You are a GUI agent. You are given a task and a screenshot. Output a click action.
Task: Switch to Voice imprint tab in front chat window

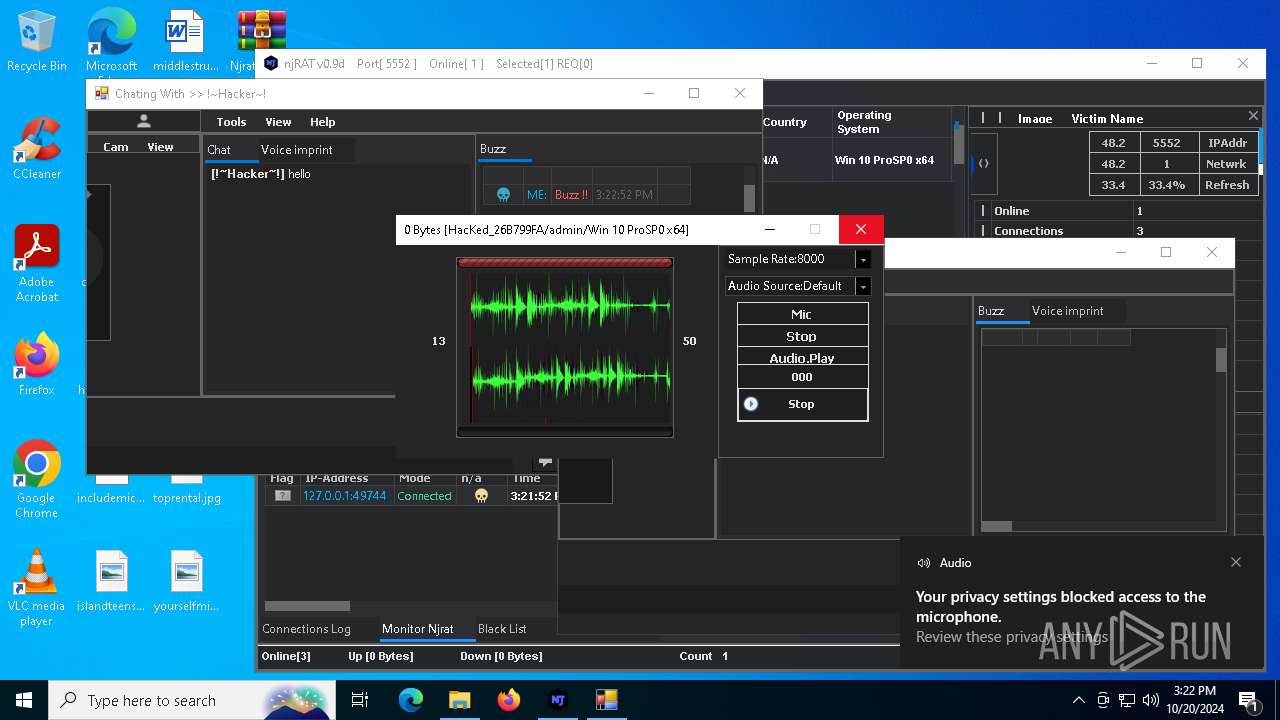[x=296, y=150]
